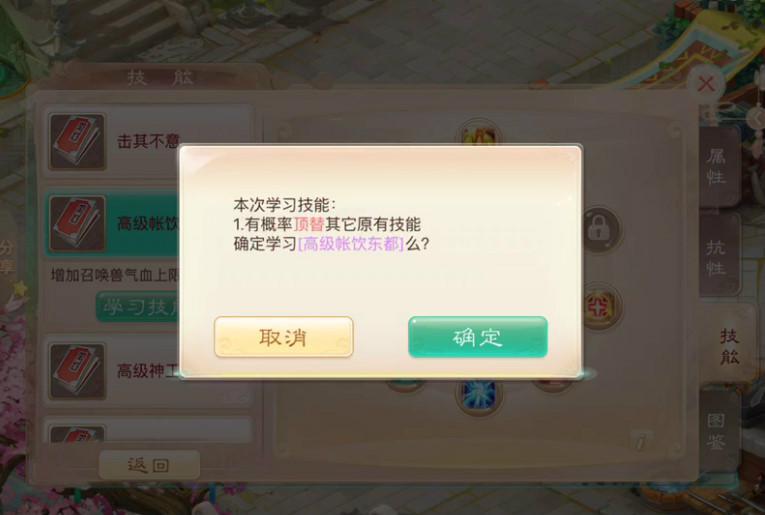Switch to the 属性 side tab

(x=717, y=166)
